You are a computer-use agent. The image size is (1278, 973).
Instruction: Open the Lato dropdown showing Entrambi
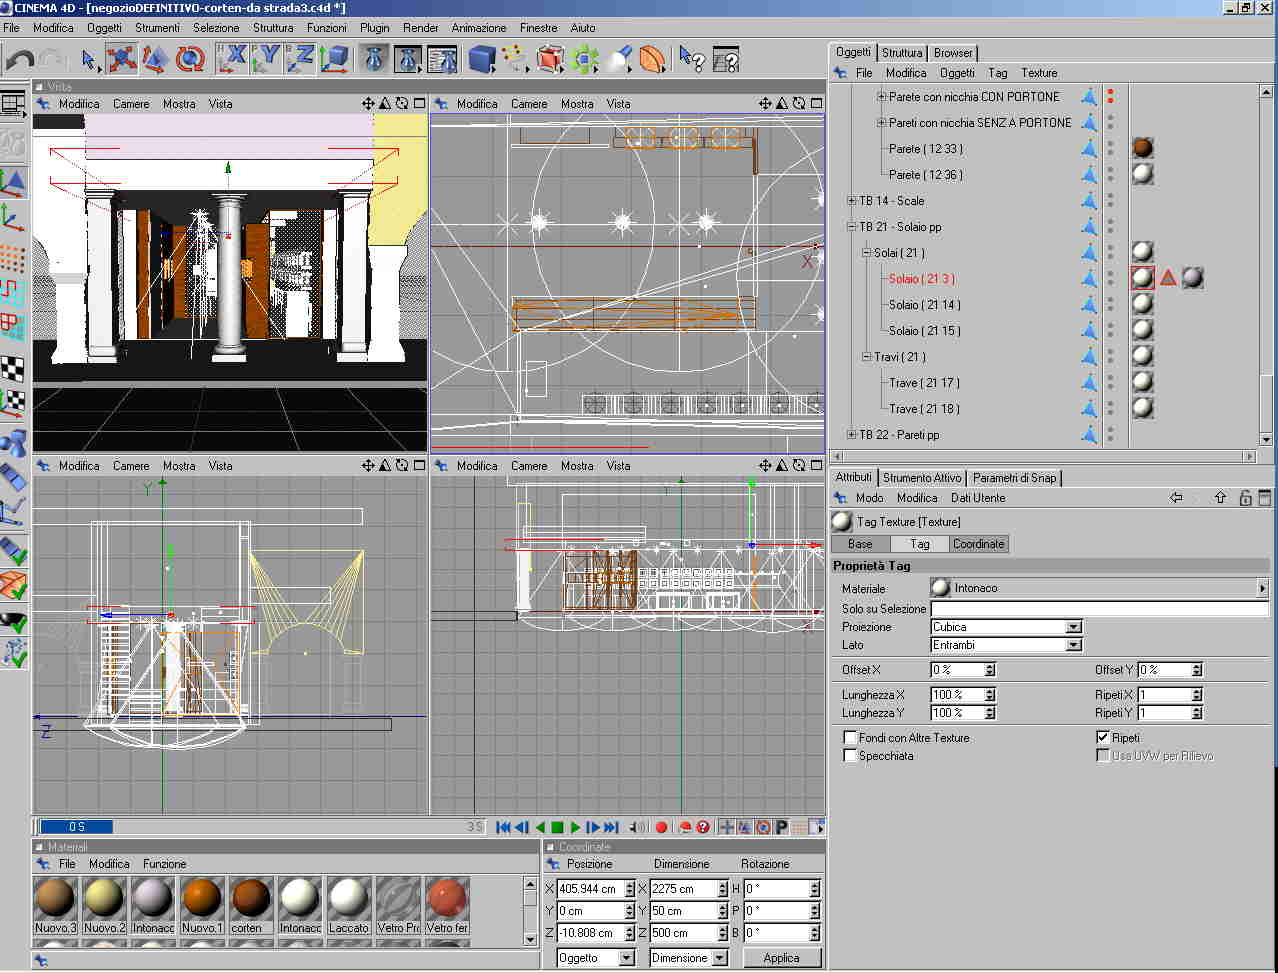(x=1005, y=645)
